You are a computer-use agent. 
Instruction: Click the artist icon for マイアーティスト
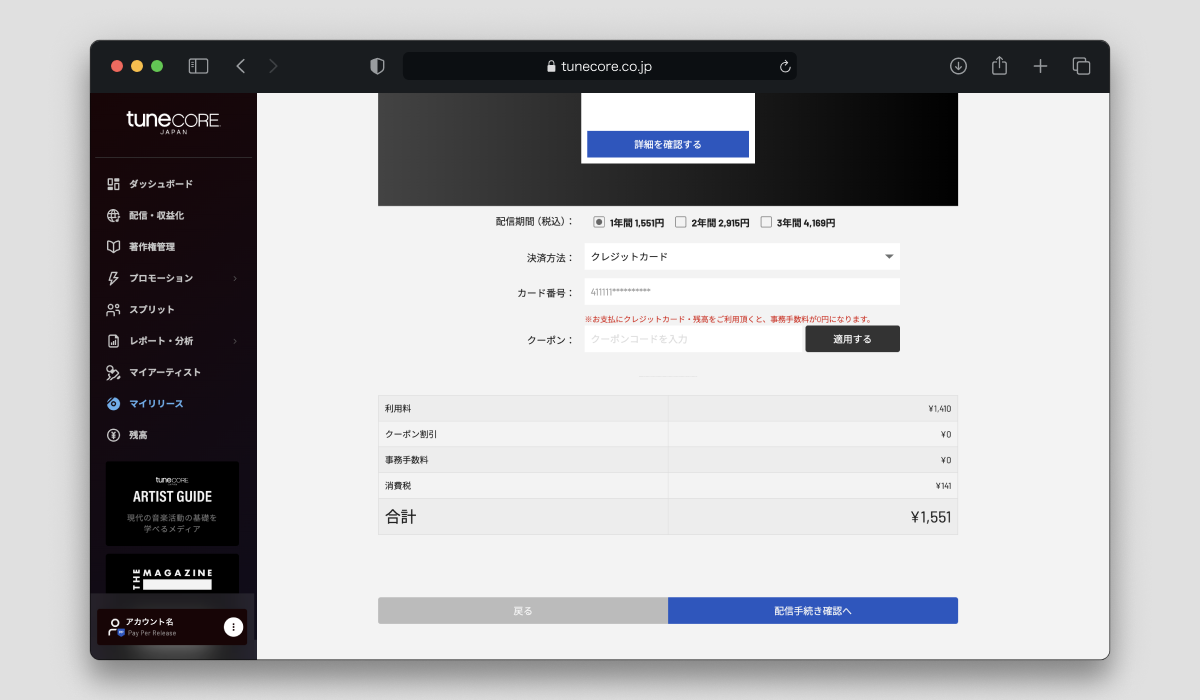[x=113, y=372]
